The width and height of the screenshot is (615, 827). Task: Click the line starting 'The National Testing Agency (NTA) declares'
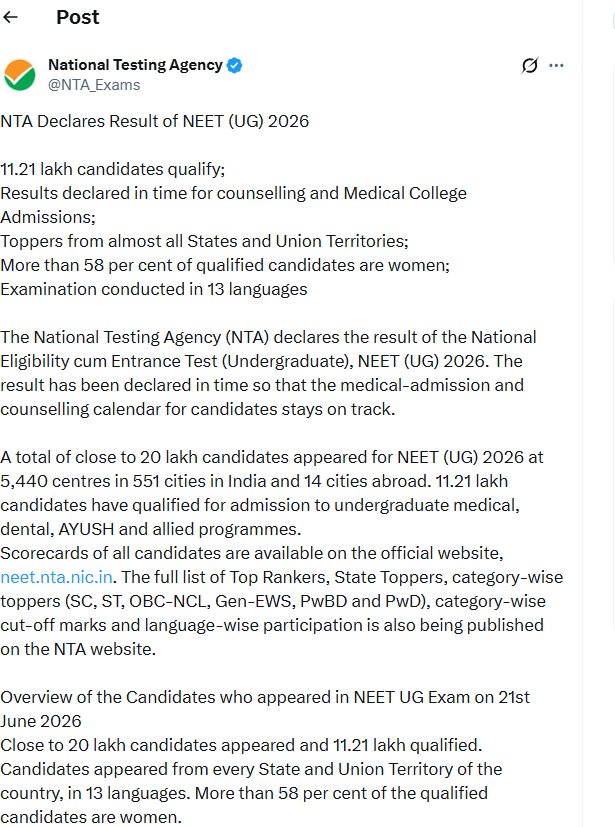(x=268, y=337)
